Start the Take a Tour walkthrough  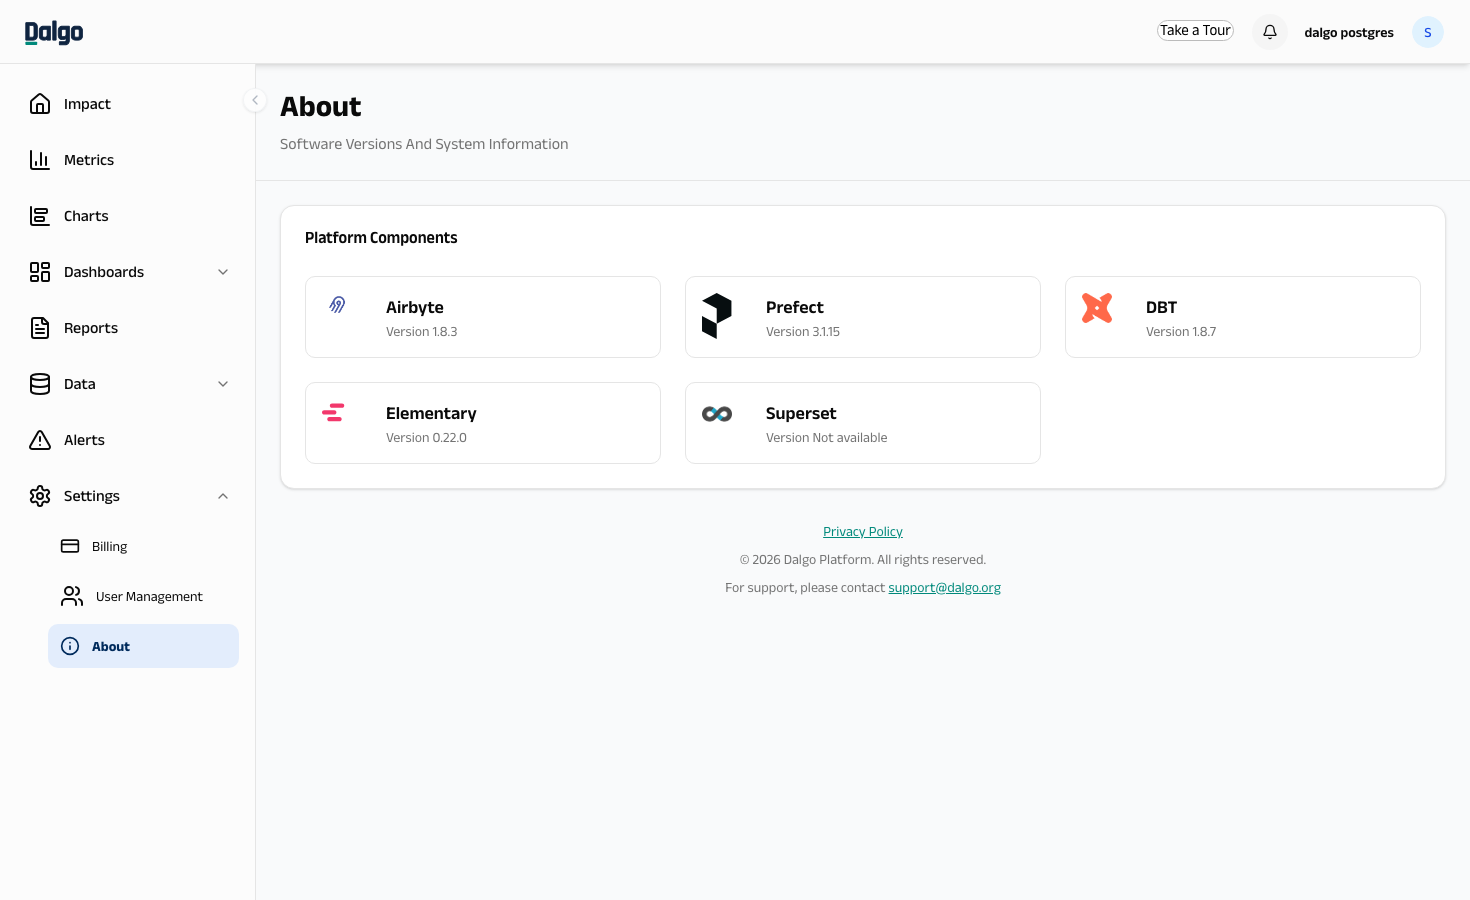point(1195,31)
